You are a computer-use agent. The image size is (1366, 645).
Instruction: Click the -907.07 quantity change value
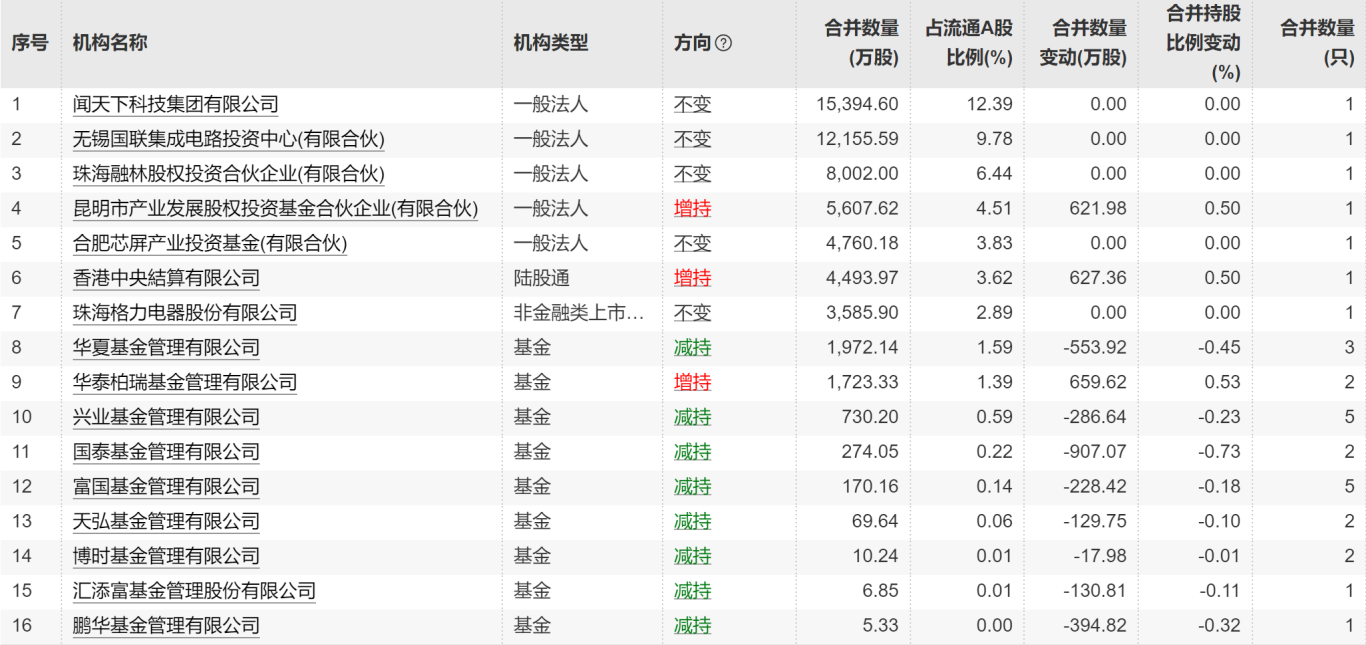[x=1095, y=452]
